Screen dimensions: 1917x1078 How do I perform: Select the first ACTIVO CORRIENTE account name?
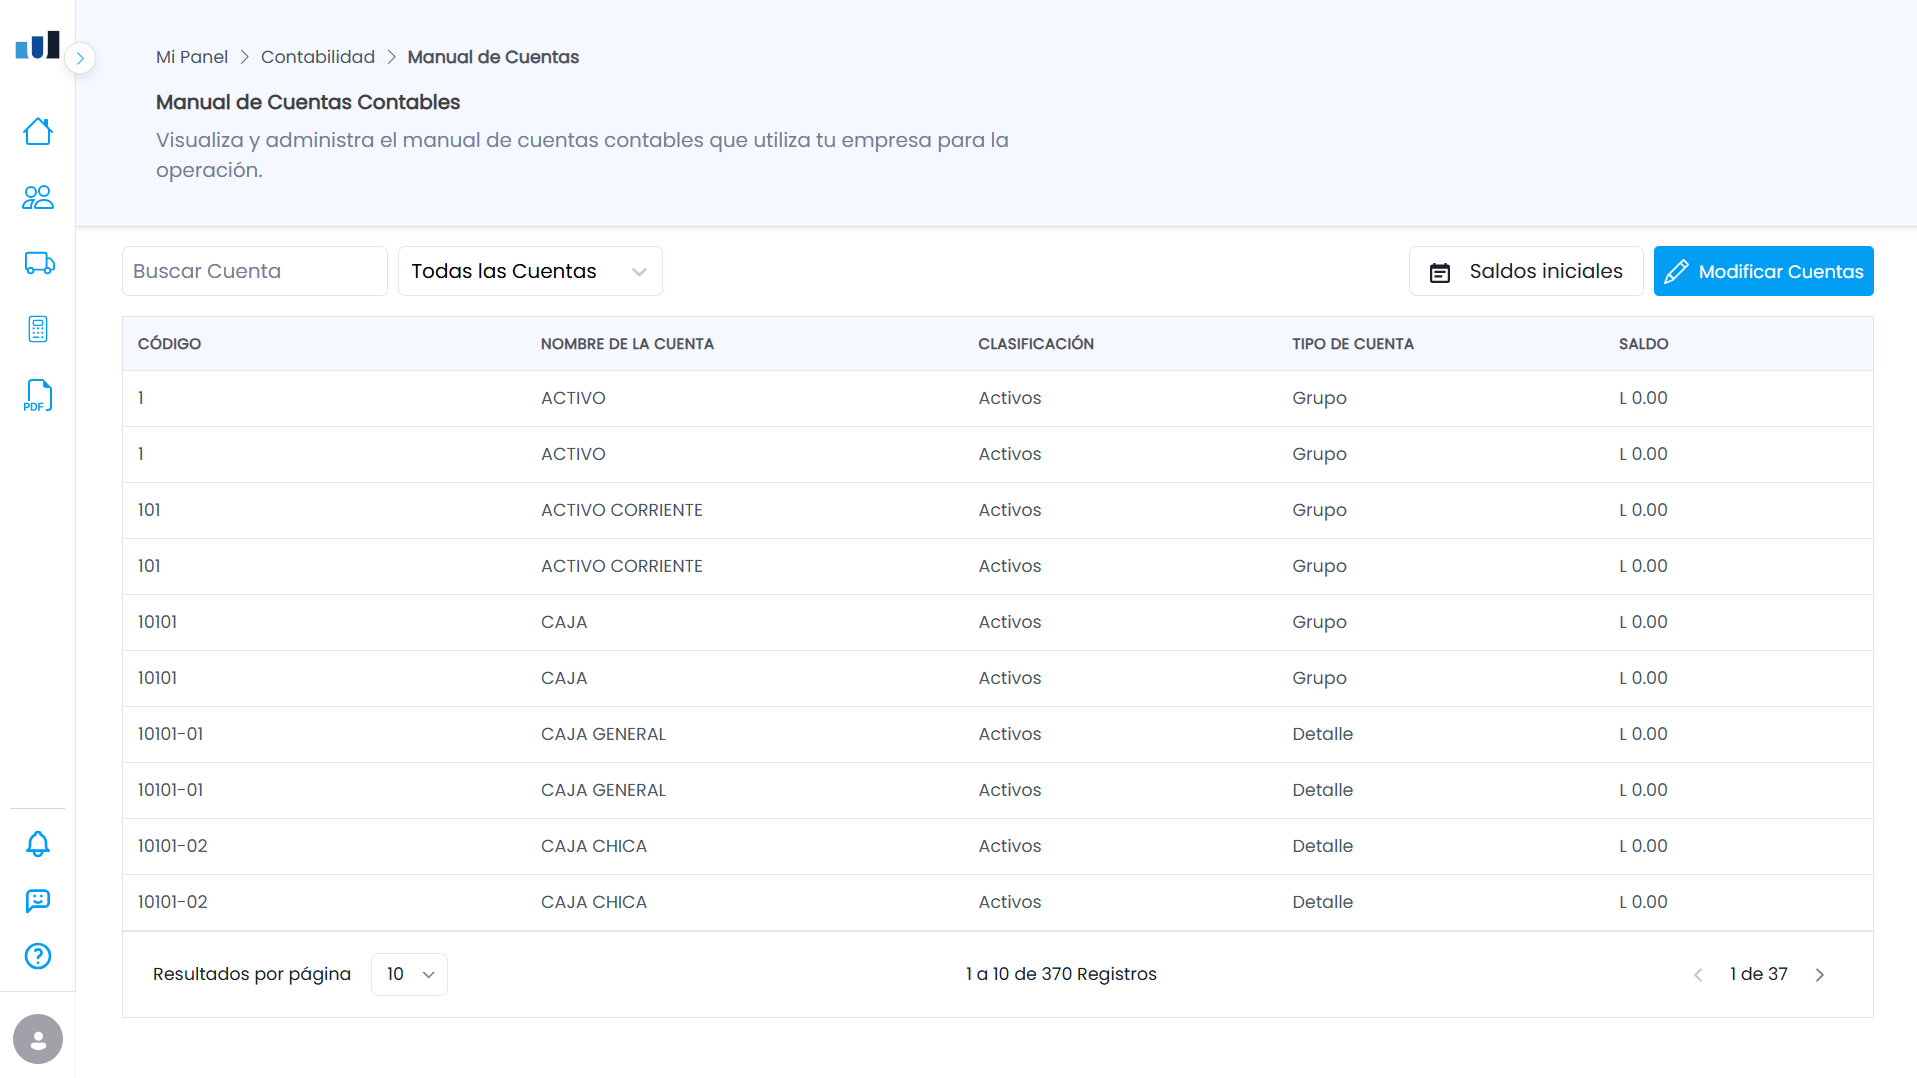[x=622, y=510]
